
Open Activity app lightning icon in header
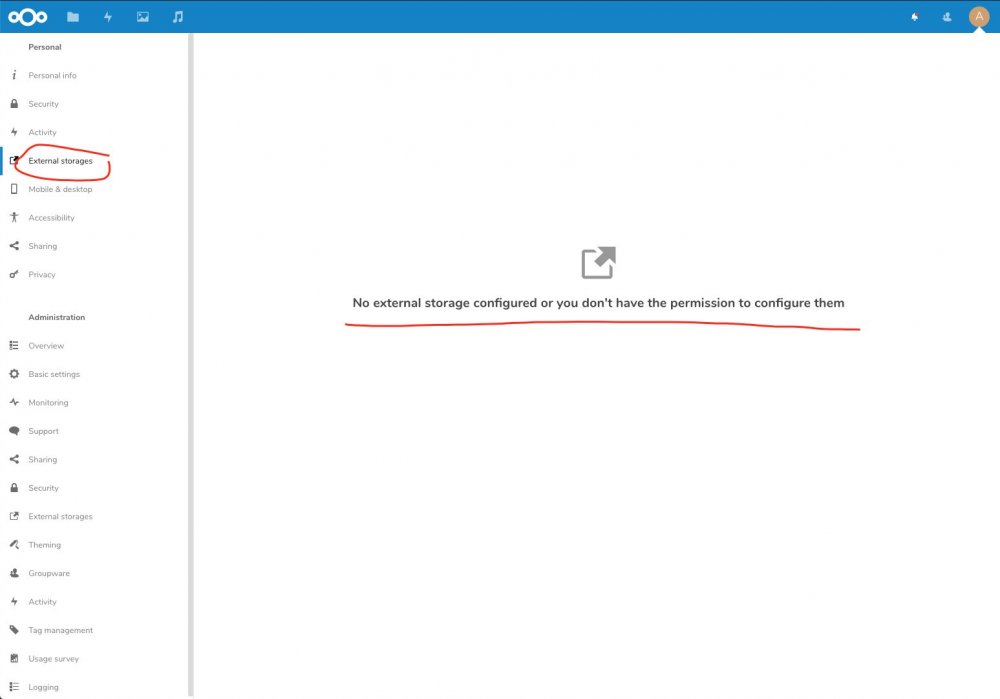[x=108, y=17]
